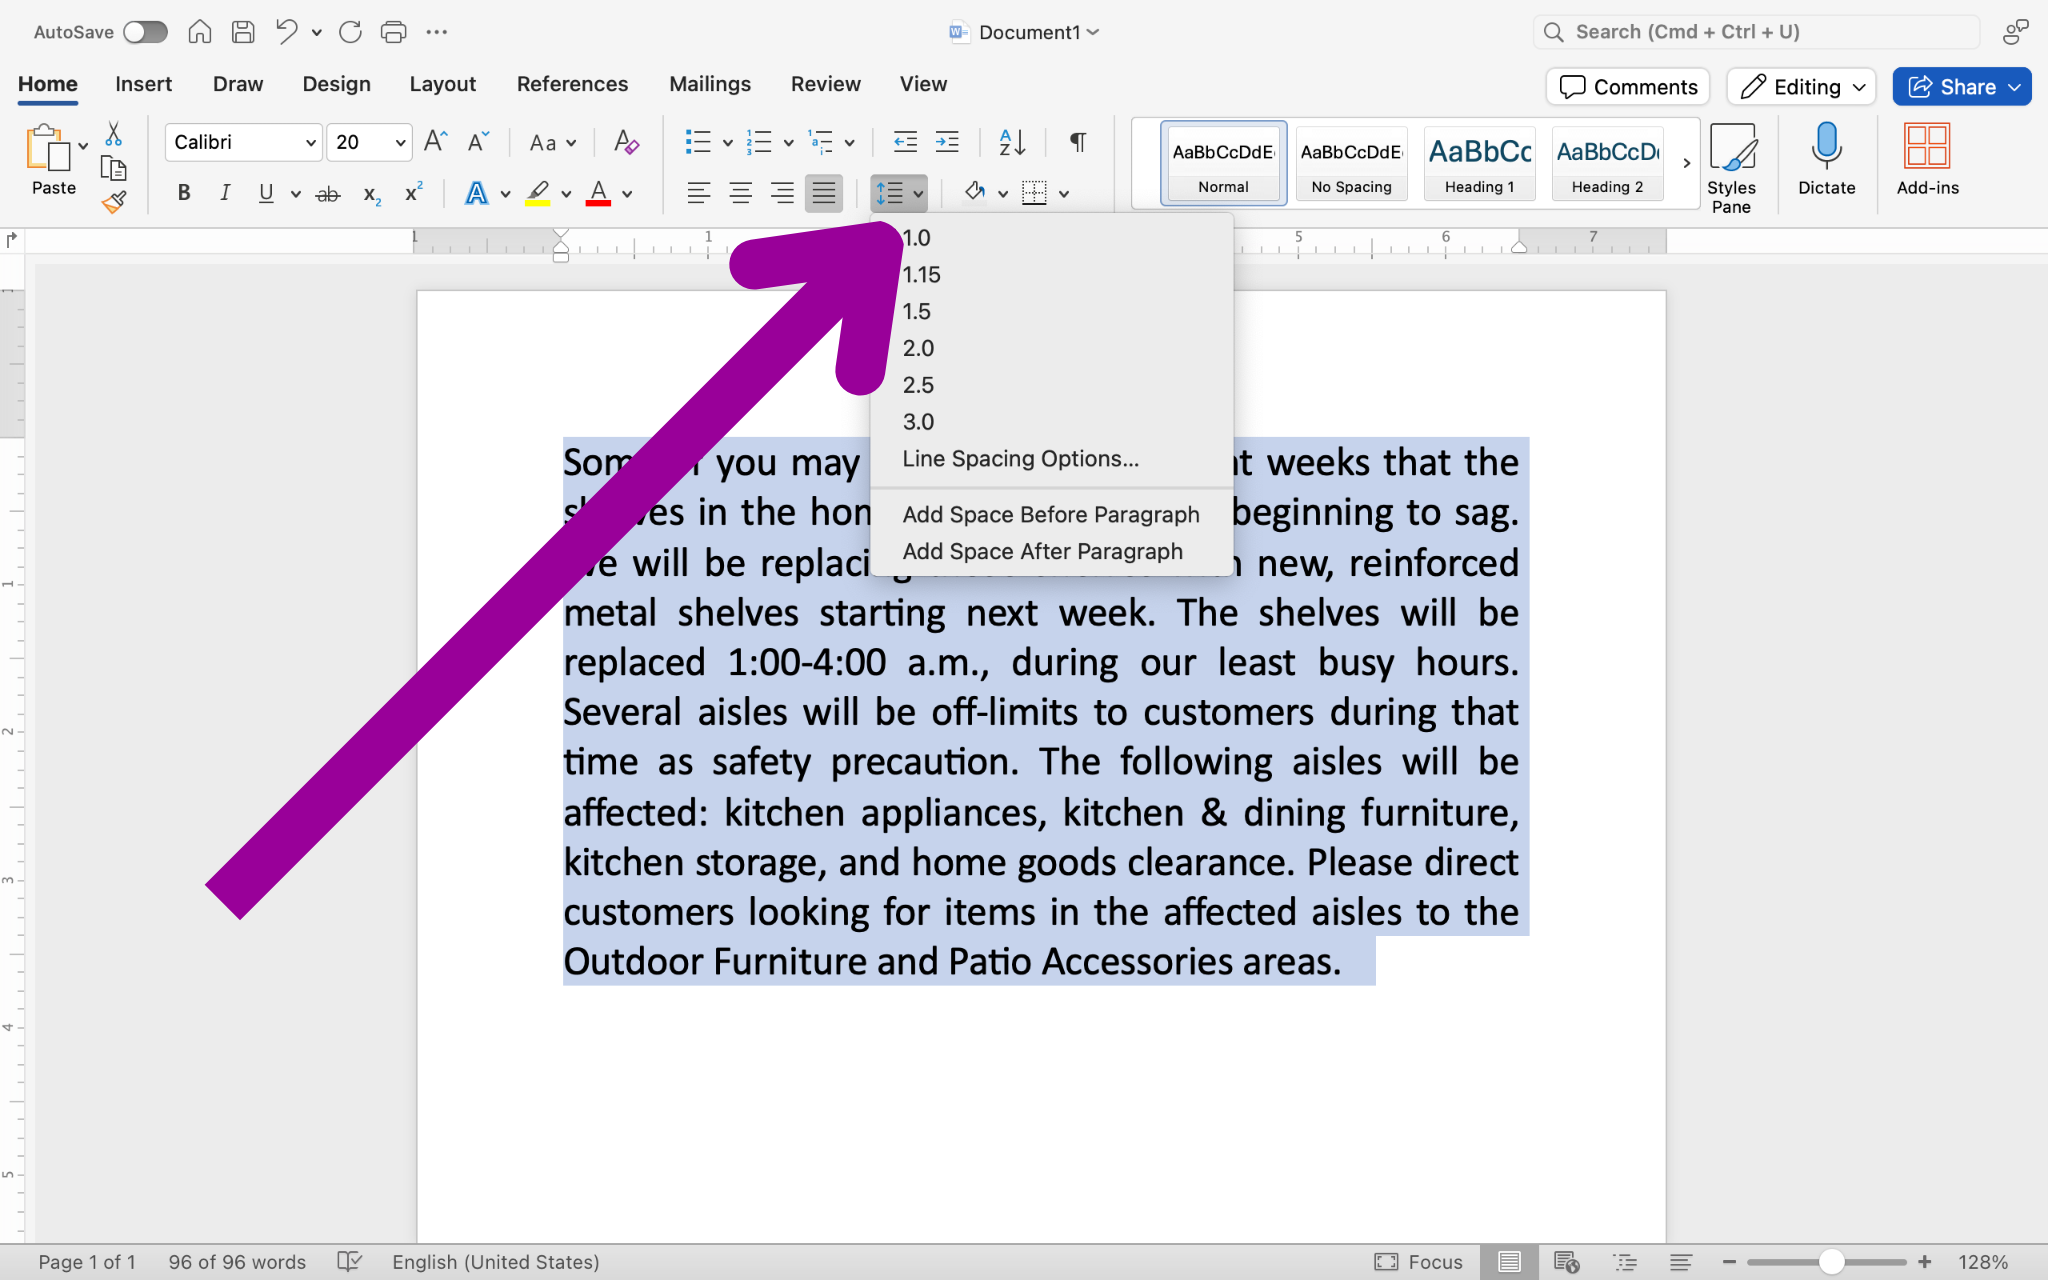
Task: Switch to Web Layout view in status bar
Action: point(1566,1262)
